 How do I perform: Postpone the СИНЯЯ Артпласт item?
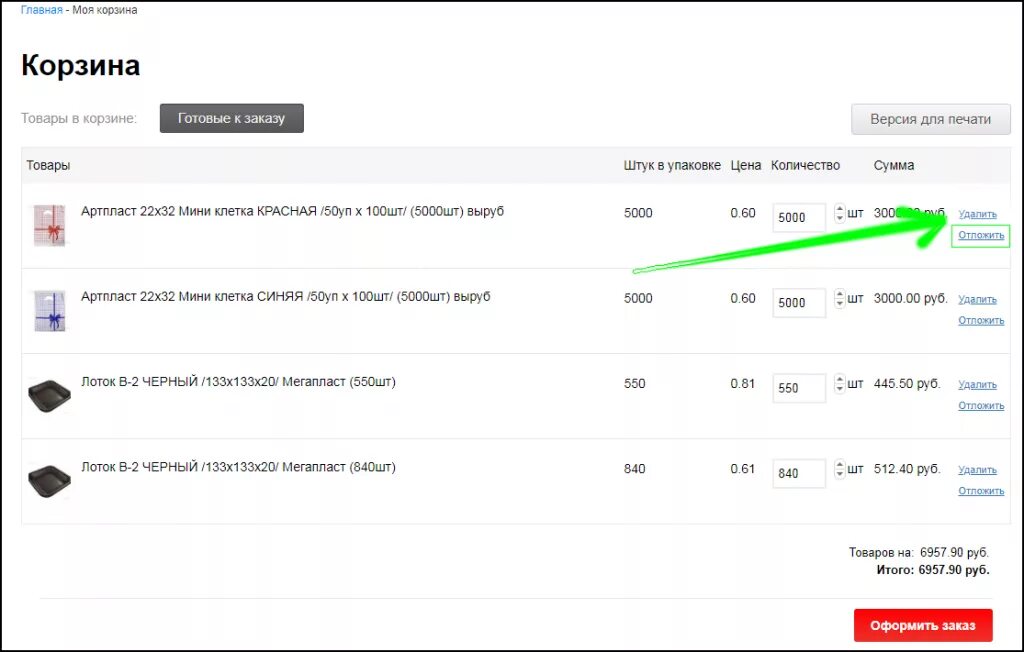coord(981,320)
